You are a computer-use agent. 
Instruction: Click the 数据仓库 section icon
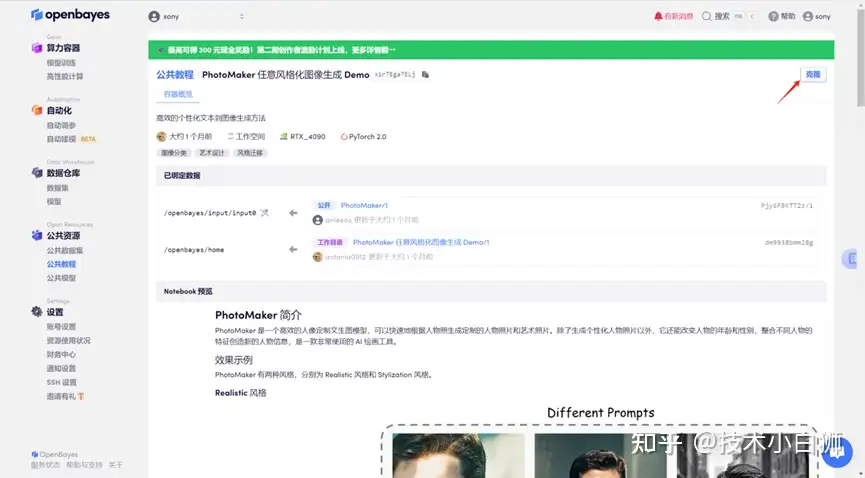click(36, 173)
